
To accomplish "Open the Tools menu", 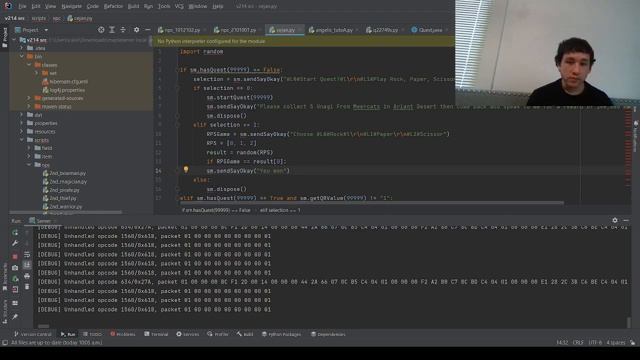I will [164, 7].
